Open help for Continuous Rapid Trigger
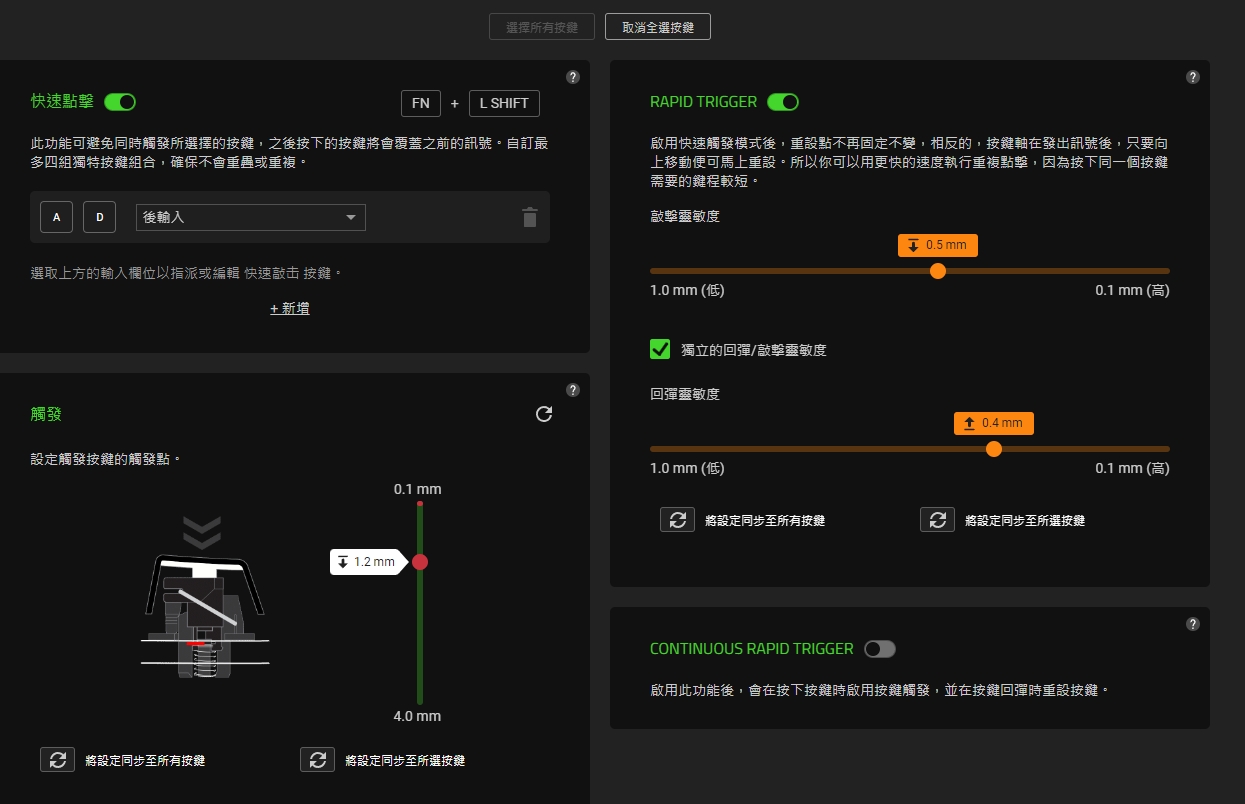 1192,623
